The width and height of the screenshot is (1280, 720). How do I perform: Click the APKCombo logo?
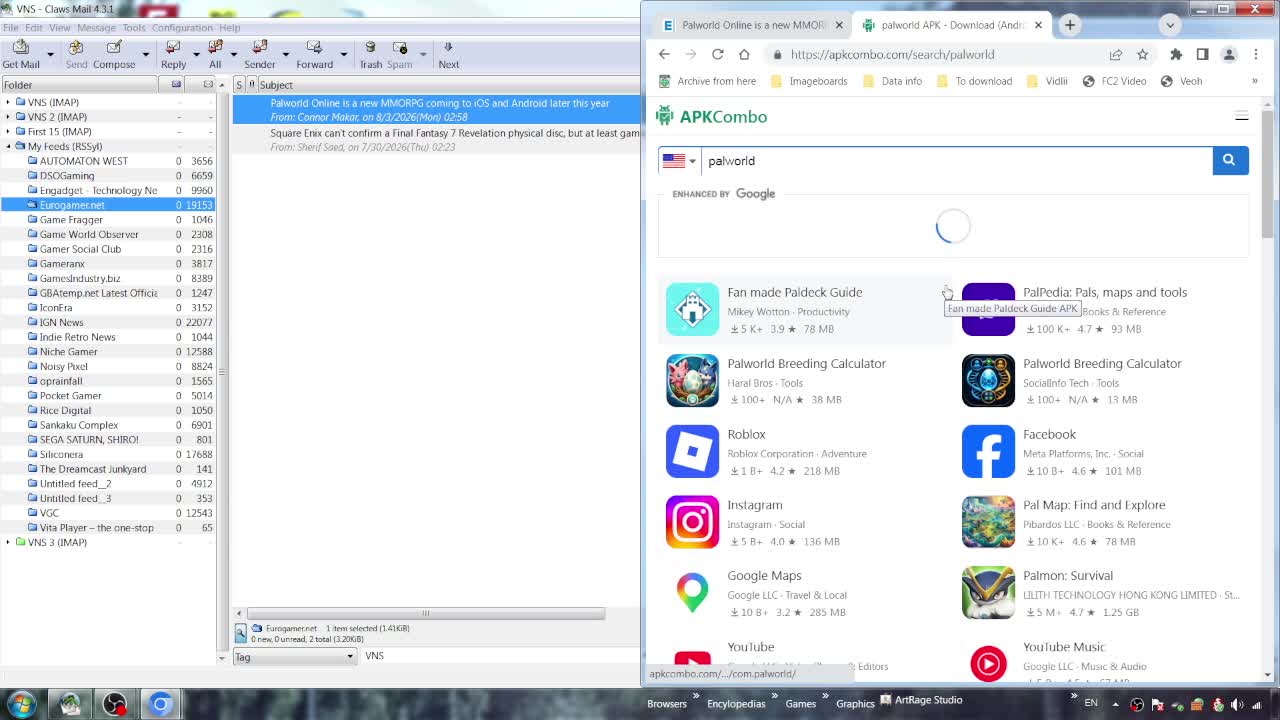pos(712,117)
